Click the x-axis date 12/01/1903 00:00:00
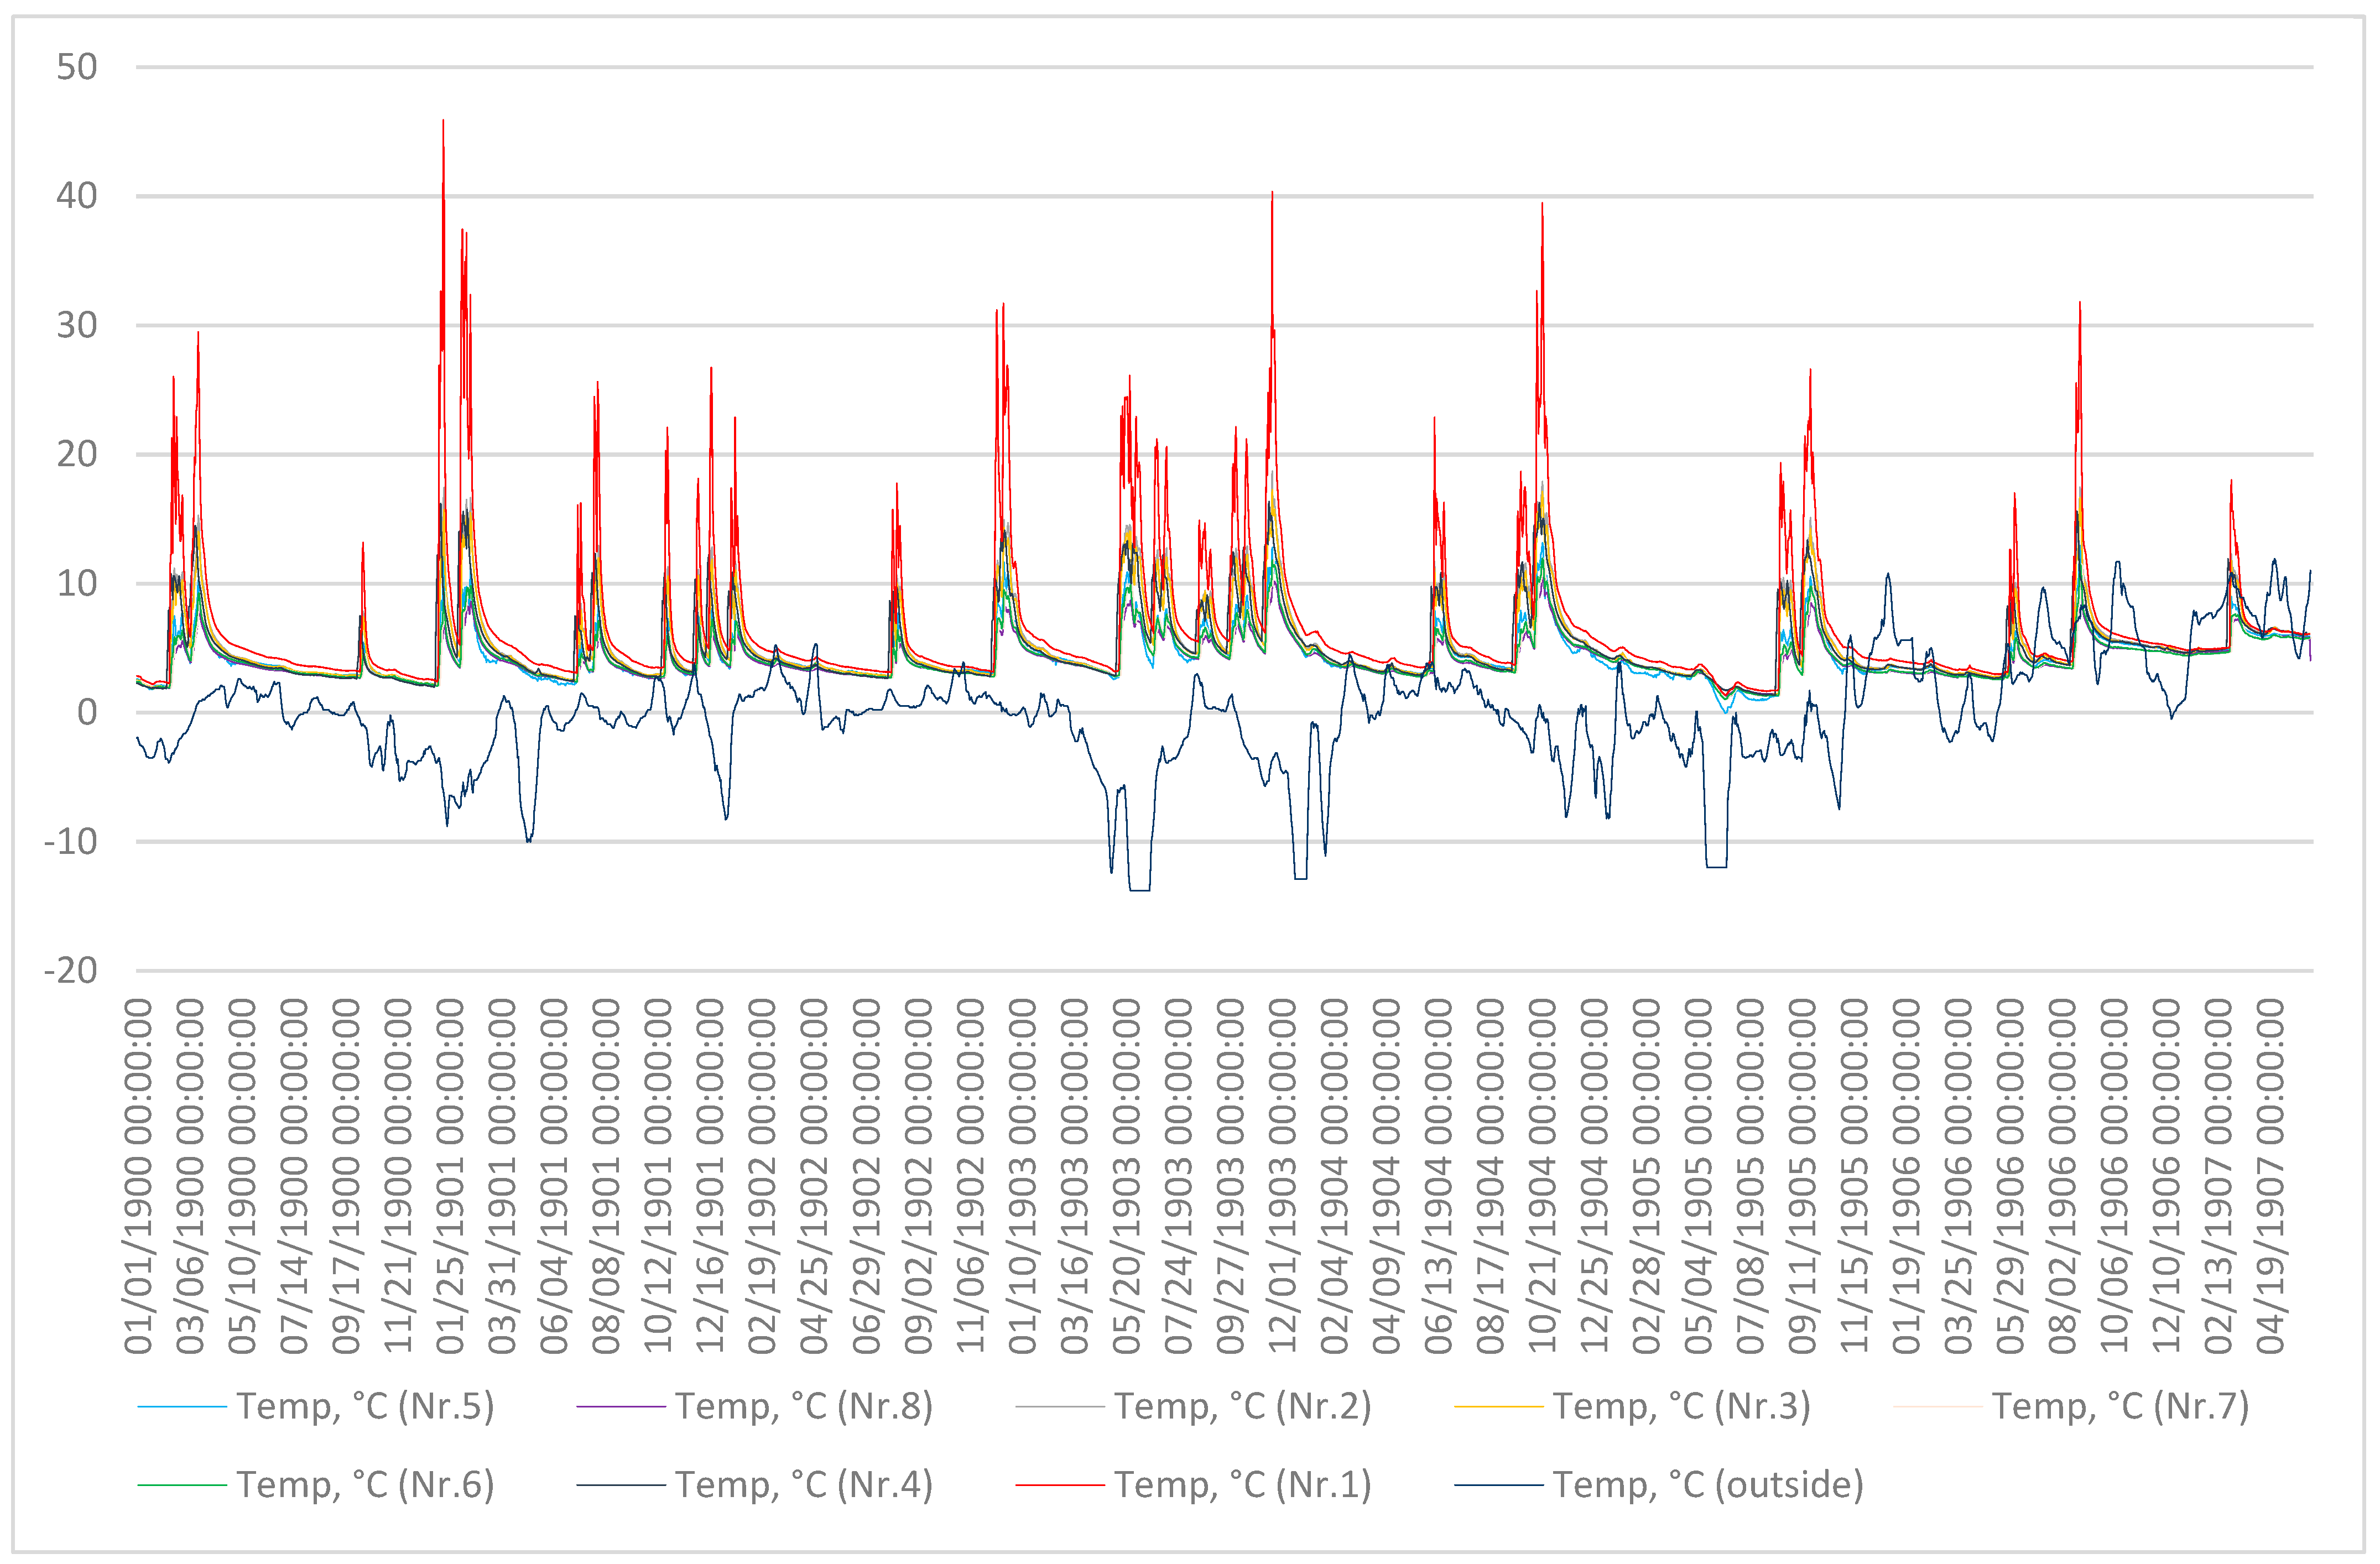The height and width of the screenshot is (1564, 2380). pos(1282,1176)
